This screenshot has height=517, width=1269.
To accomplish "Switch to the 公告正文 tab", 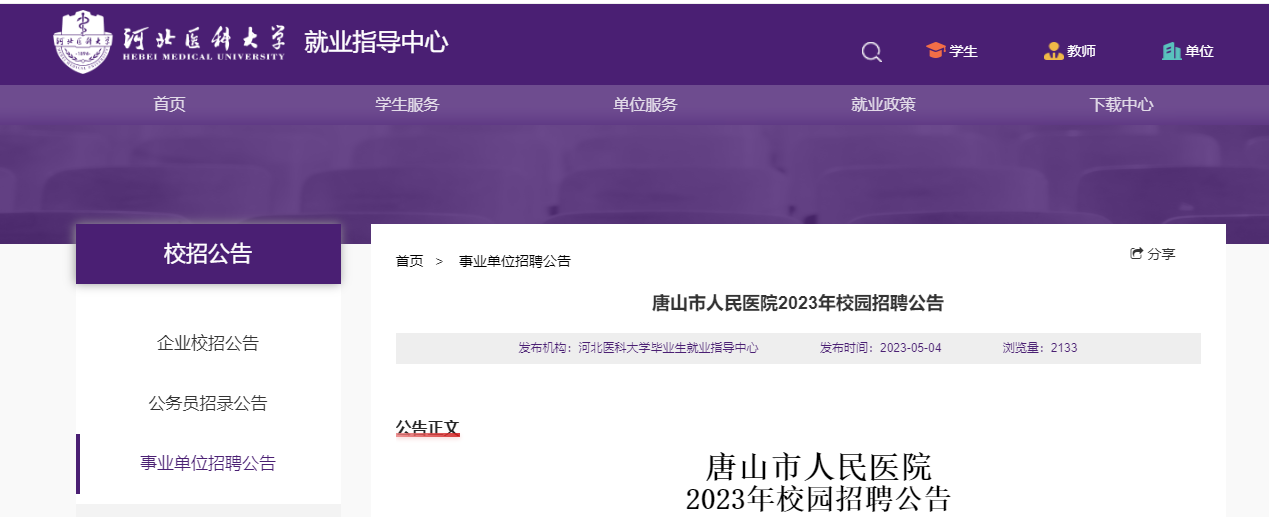I will [x=427, y=428].
